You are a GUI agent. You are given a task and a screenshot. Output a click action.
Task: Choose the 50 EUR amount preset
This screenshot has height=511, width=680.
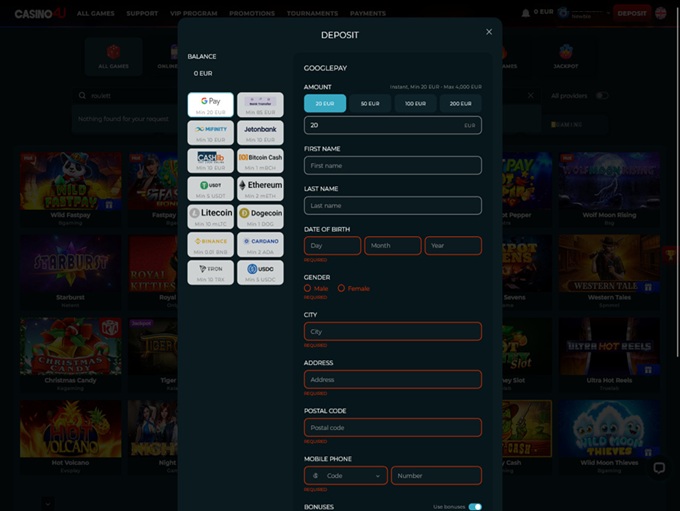pyautogui.click(x=370, y=103)
